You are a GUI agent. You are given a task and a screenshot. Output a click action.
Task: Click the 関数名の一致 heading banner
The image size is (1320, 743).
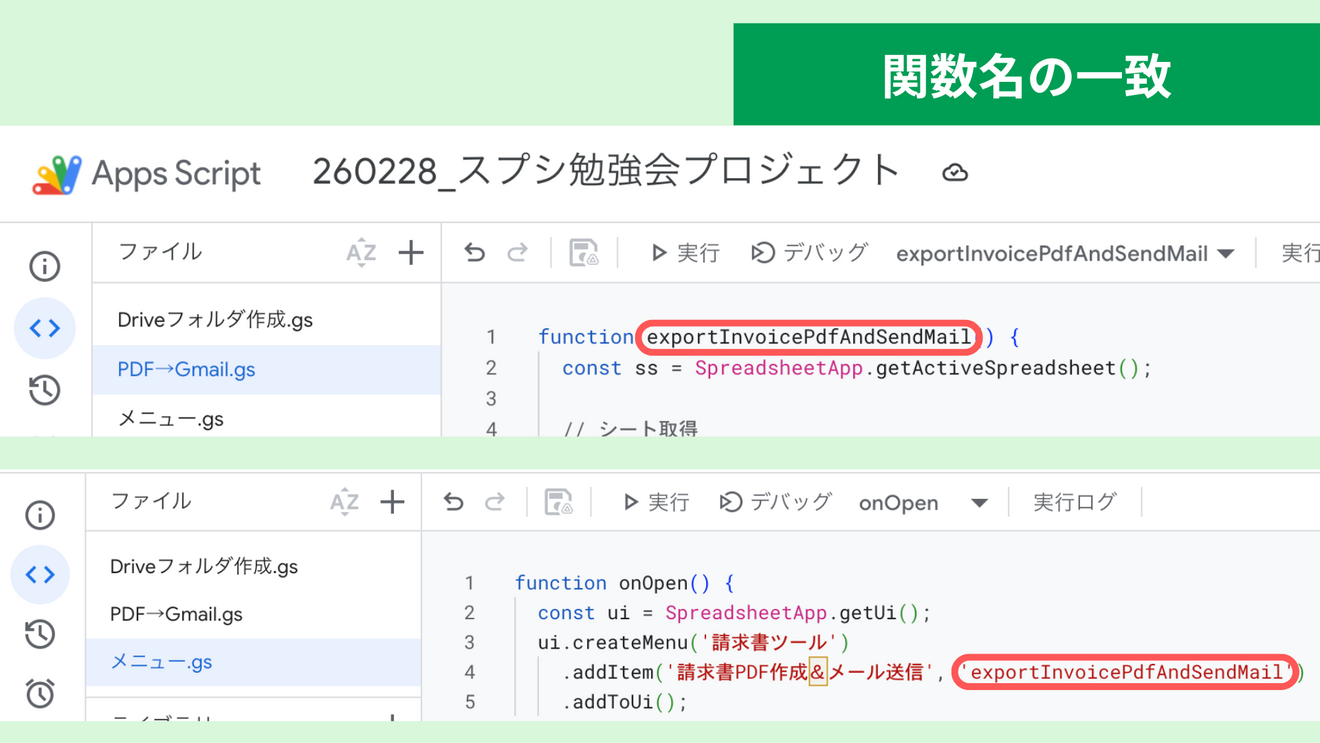(1027, 76)
